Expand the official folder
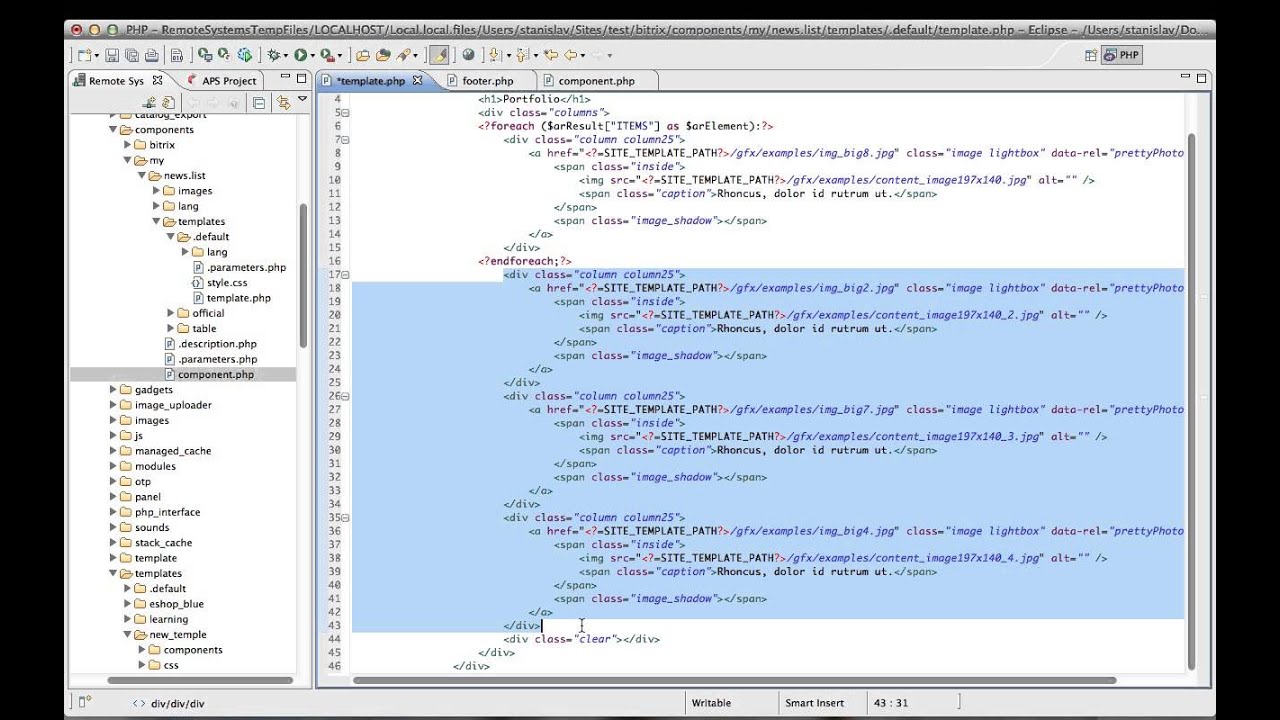Screen dimensions: 1280x720 (171, 313)
